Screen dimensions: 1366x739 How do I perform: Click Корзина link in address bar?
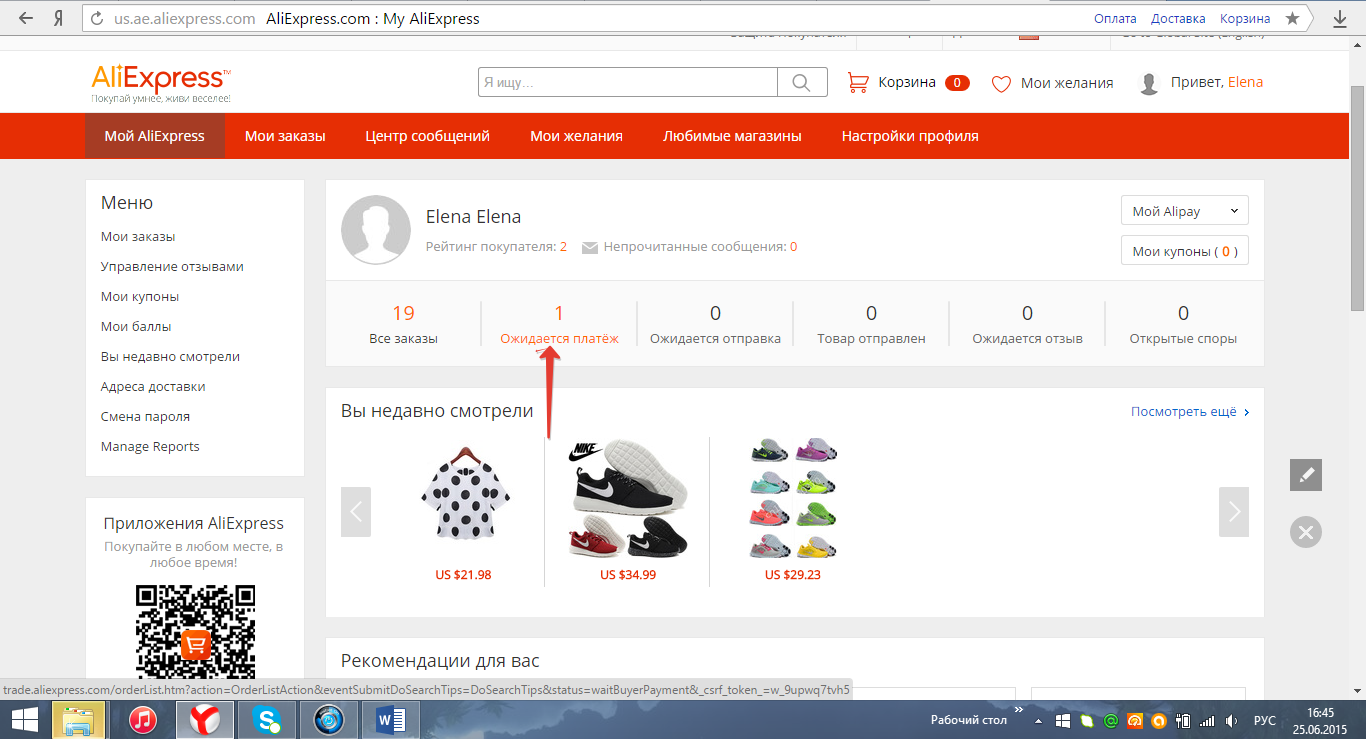[x=1245, y=19]
